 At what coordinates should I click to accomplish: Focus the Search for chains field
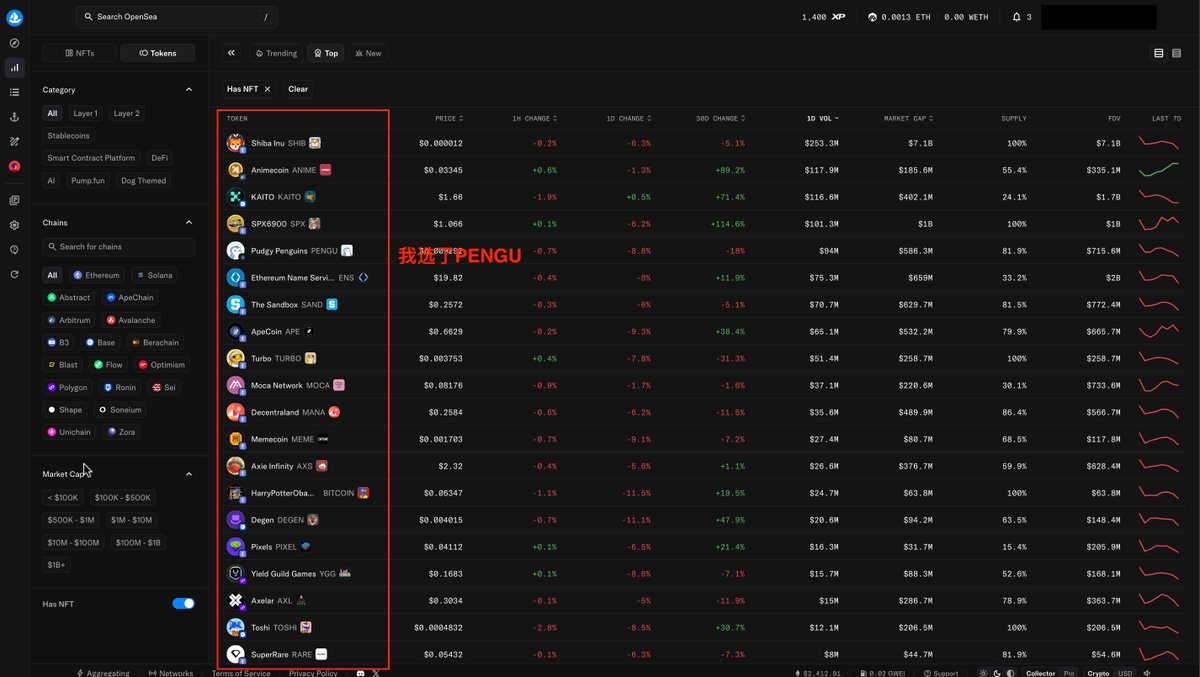119,246
